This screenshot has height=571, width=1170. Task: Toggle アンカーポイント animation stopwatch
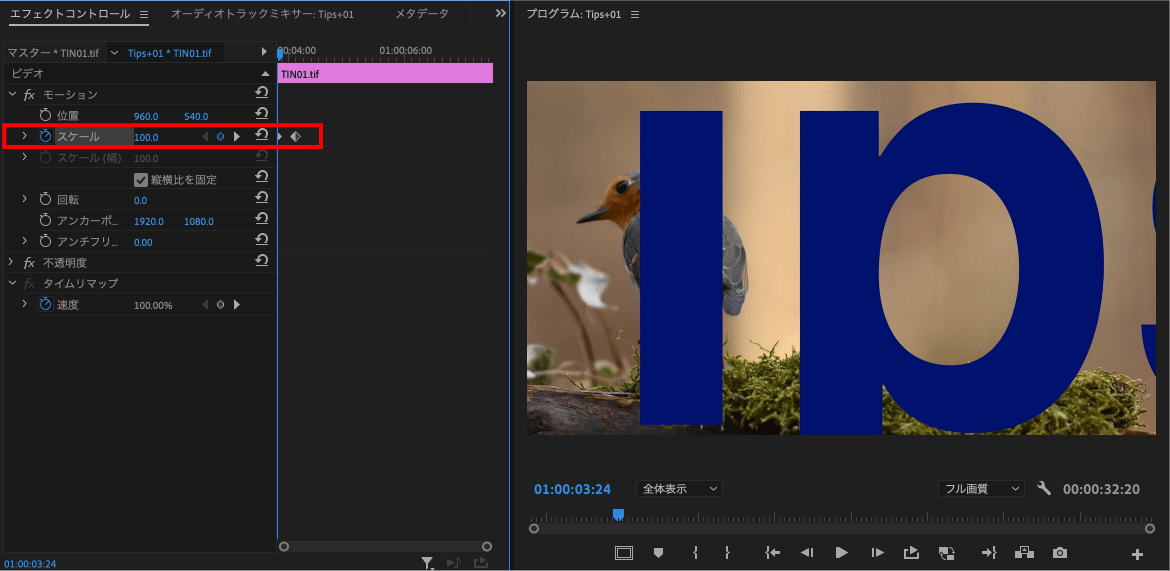coord(46,221)
